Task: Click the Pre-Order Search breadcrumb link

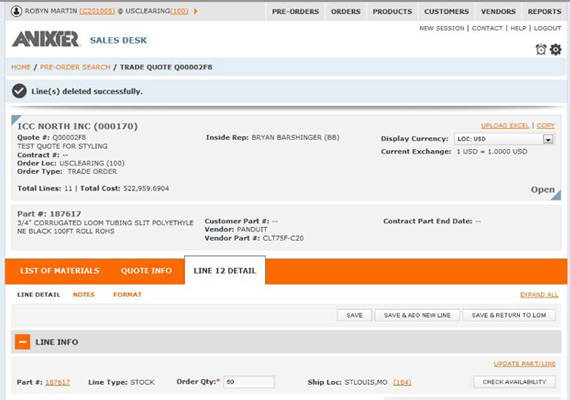Action: [75, 67]
